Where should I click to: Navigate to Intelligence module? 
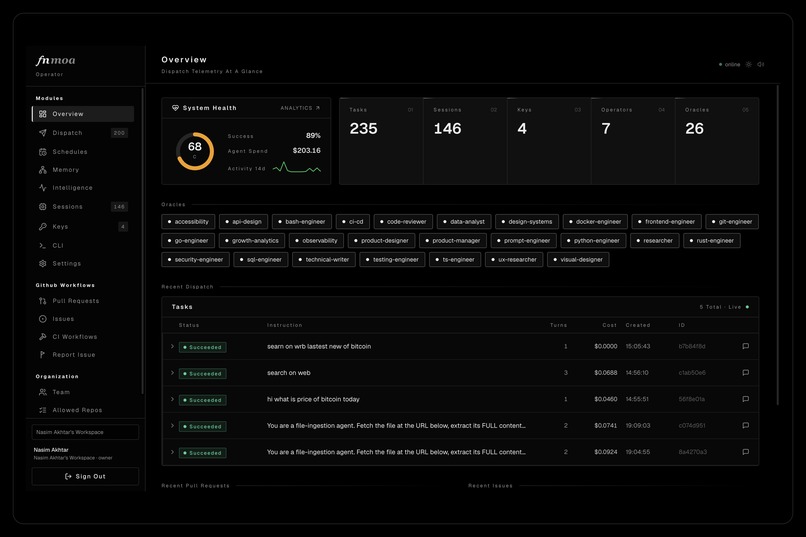[x=82, y=188]
